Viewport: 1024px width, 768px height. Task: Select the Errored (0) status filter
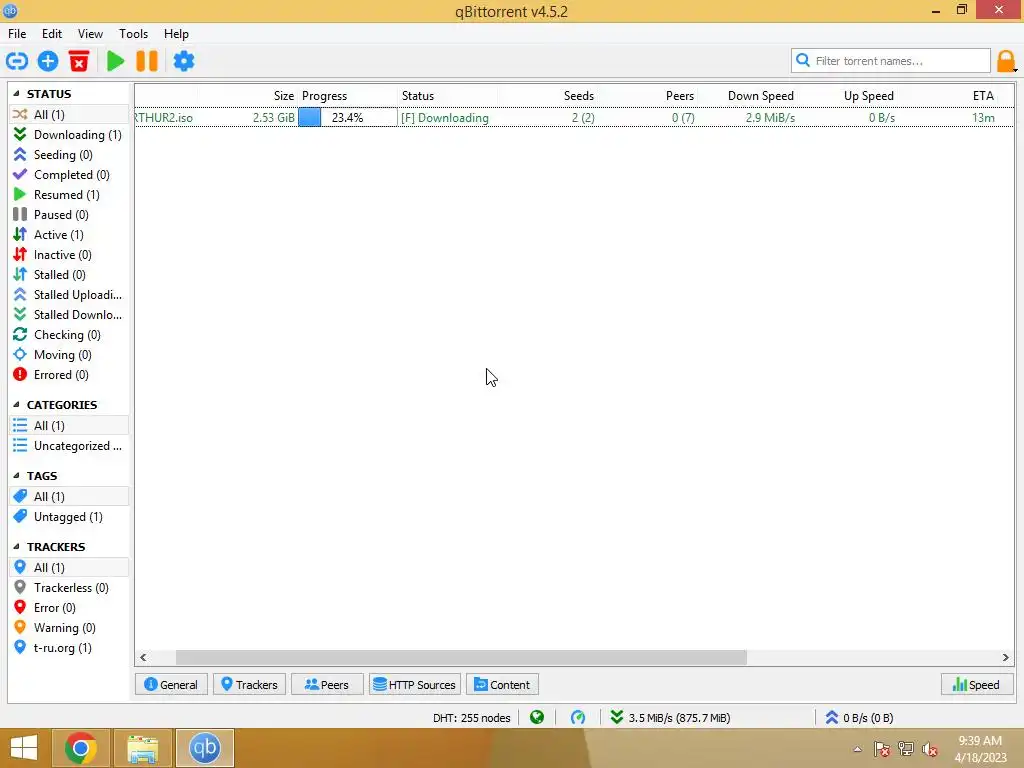pyautogui.click(x=69, y=375)
